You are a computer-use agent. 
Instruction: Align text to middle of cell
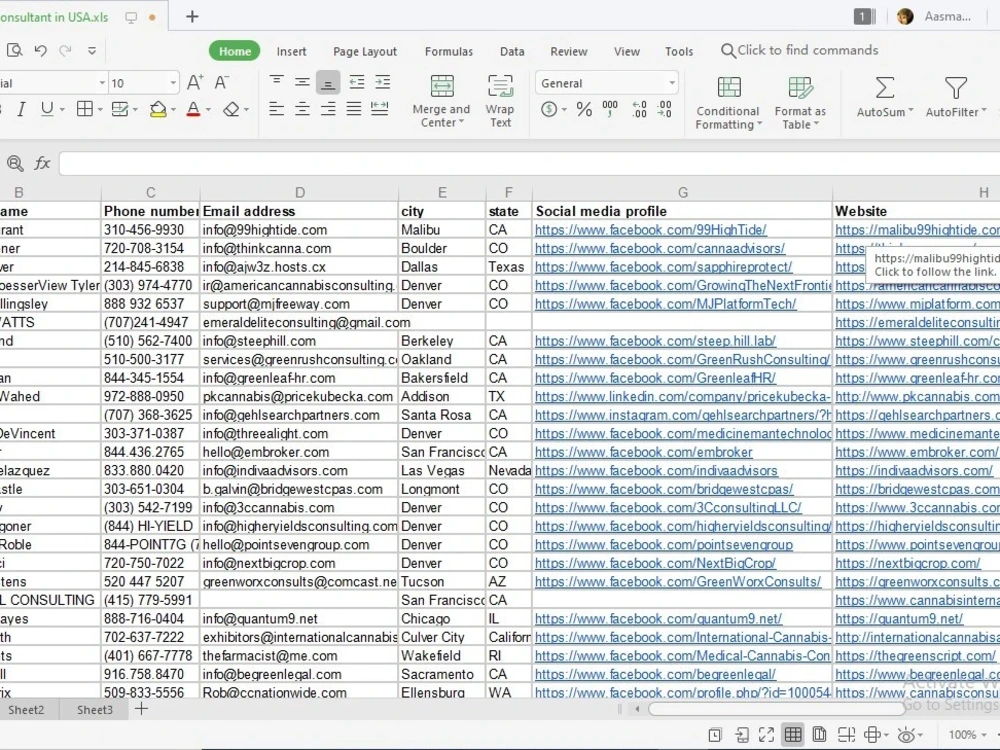click(302, 82)
